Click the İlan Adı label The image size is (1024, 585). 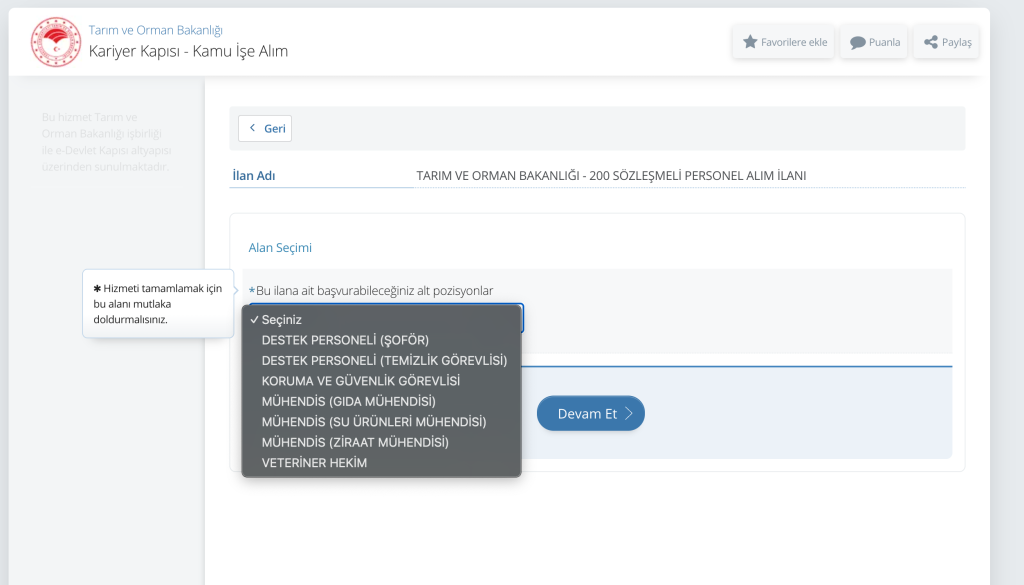coord(254,176)
